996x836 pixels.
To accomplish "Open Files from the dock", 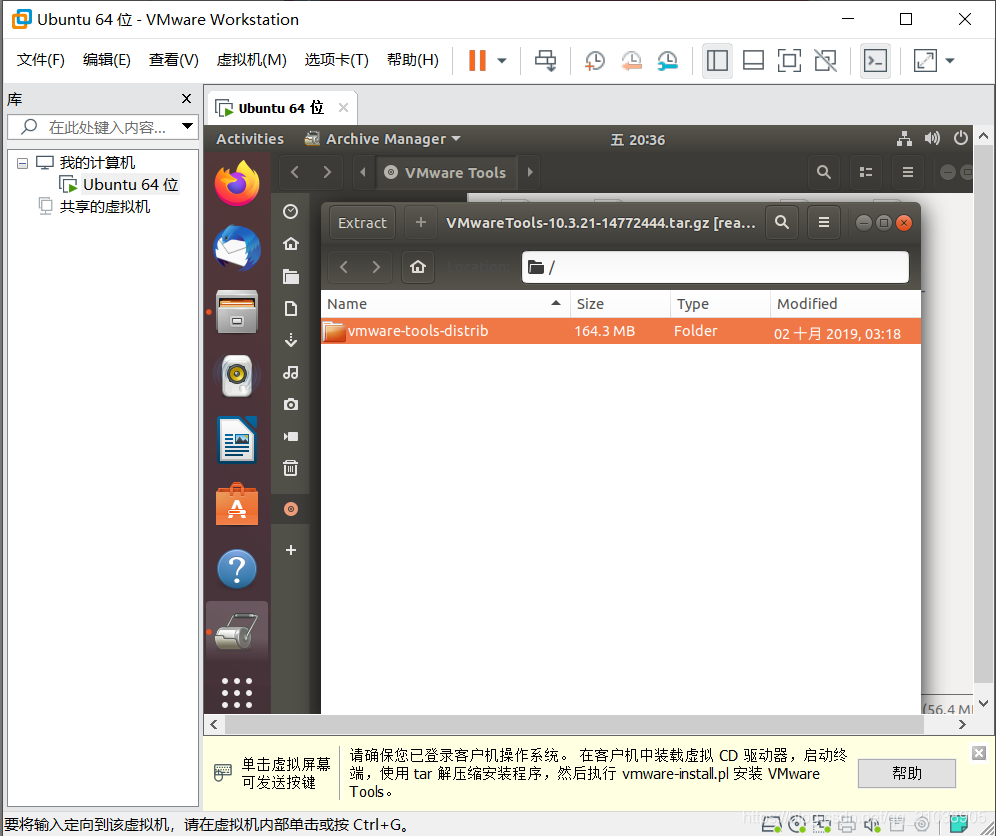I will pos(237,312).
